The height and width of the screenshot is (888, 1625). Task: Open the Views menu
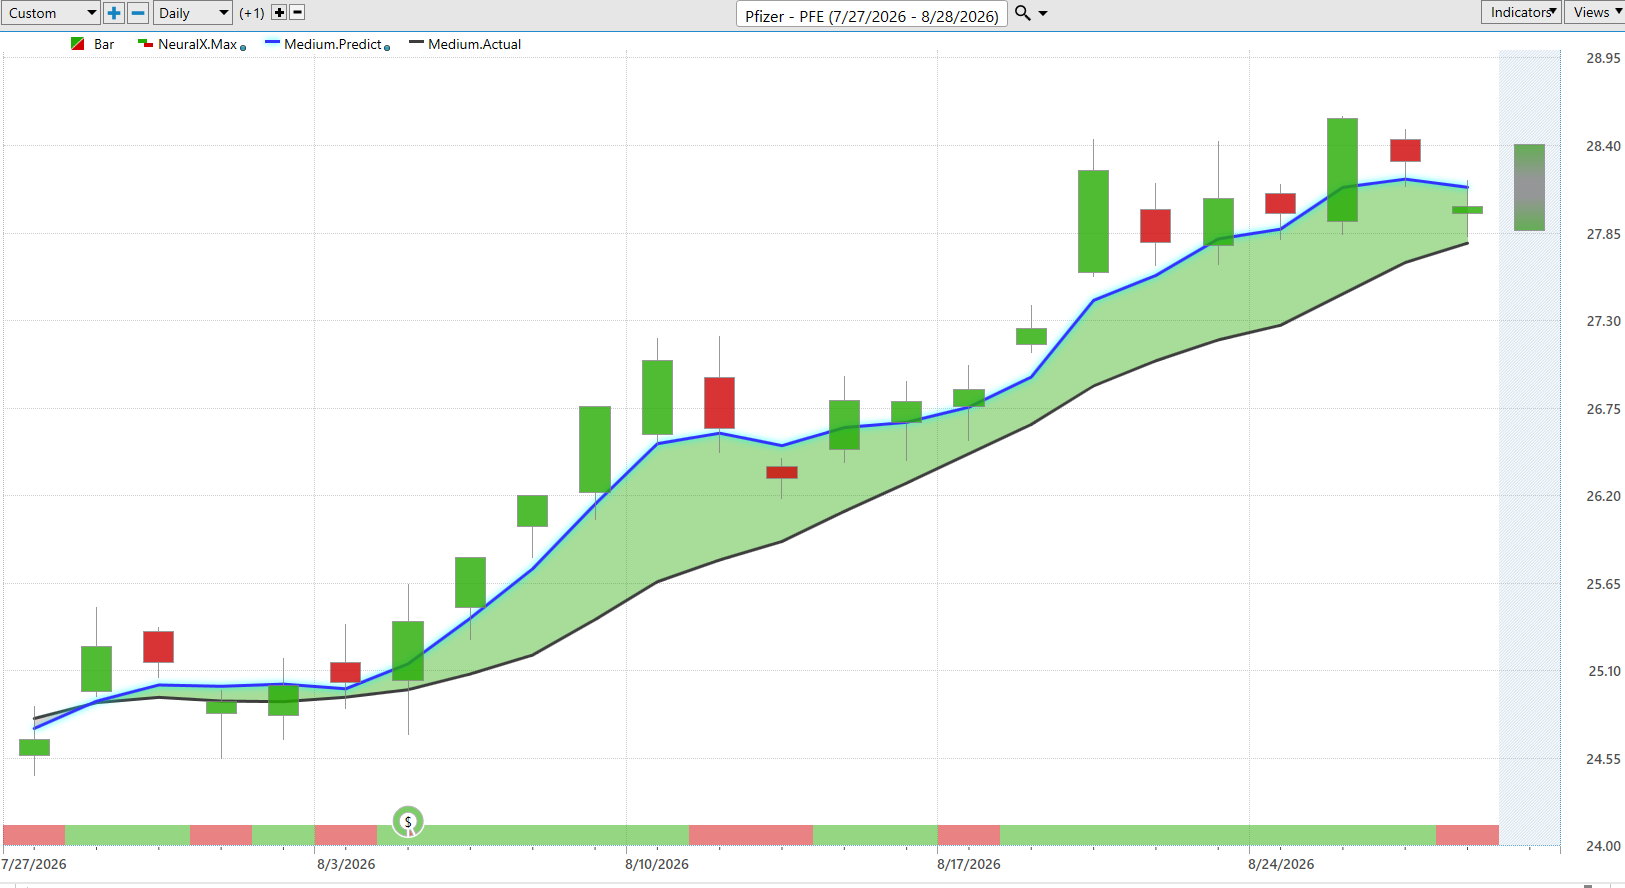point(1595,12)
